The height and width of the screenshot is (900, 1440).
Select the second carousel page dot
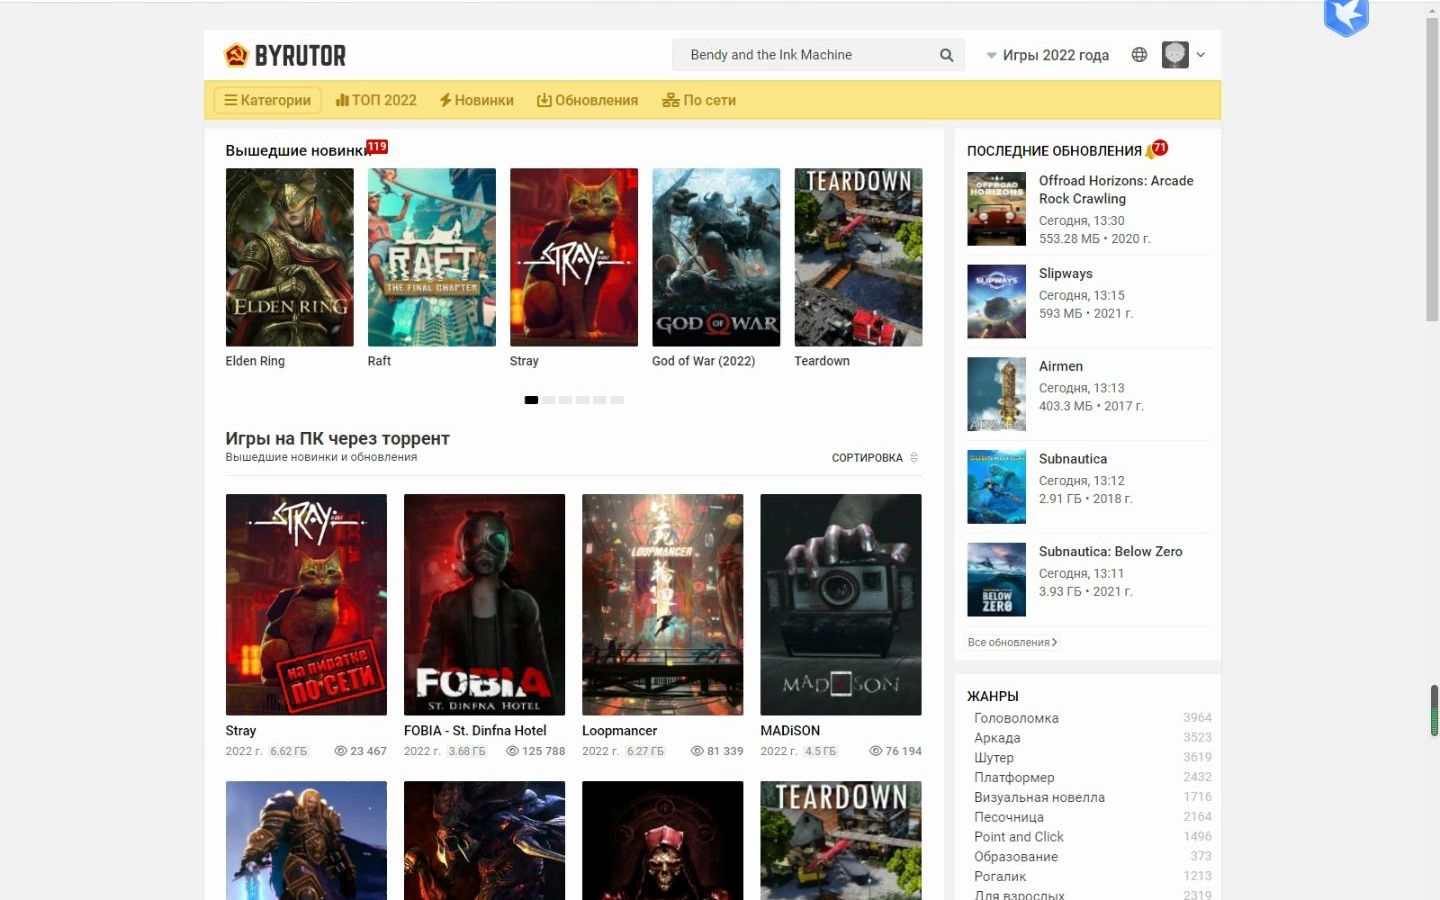point(548,400)
